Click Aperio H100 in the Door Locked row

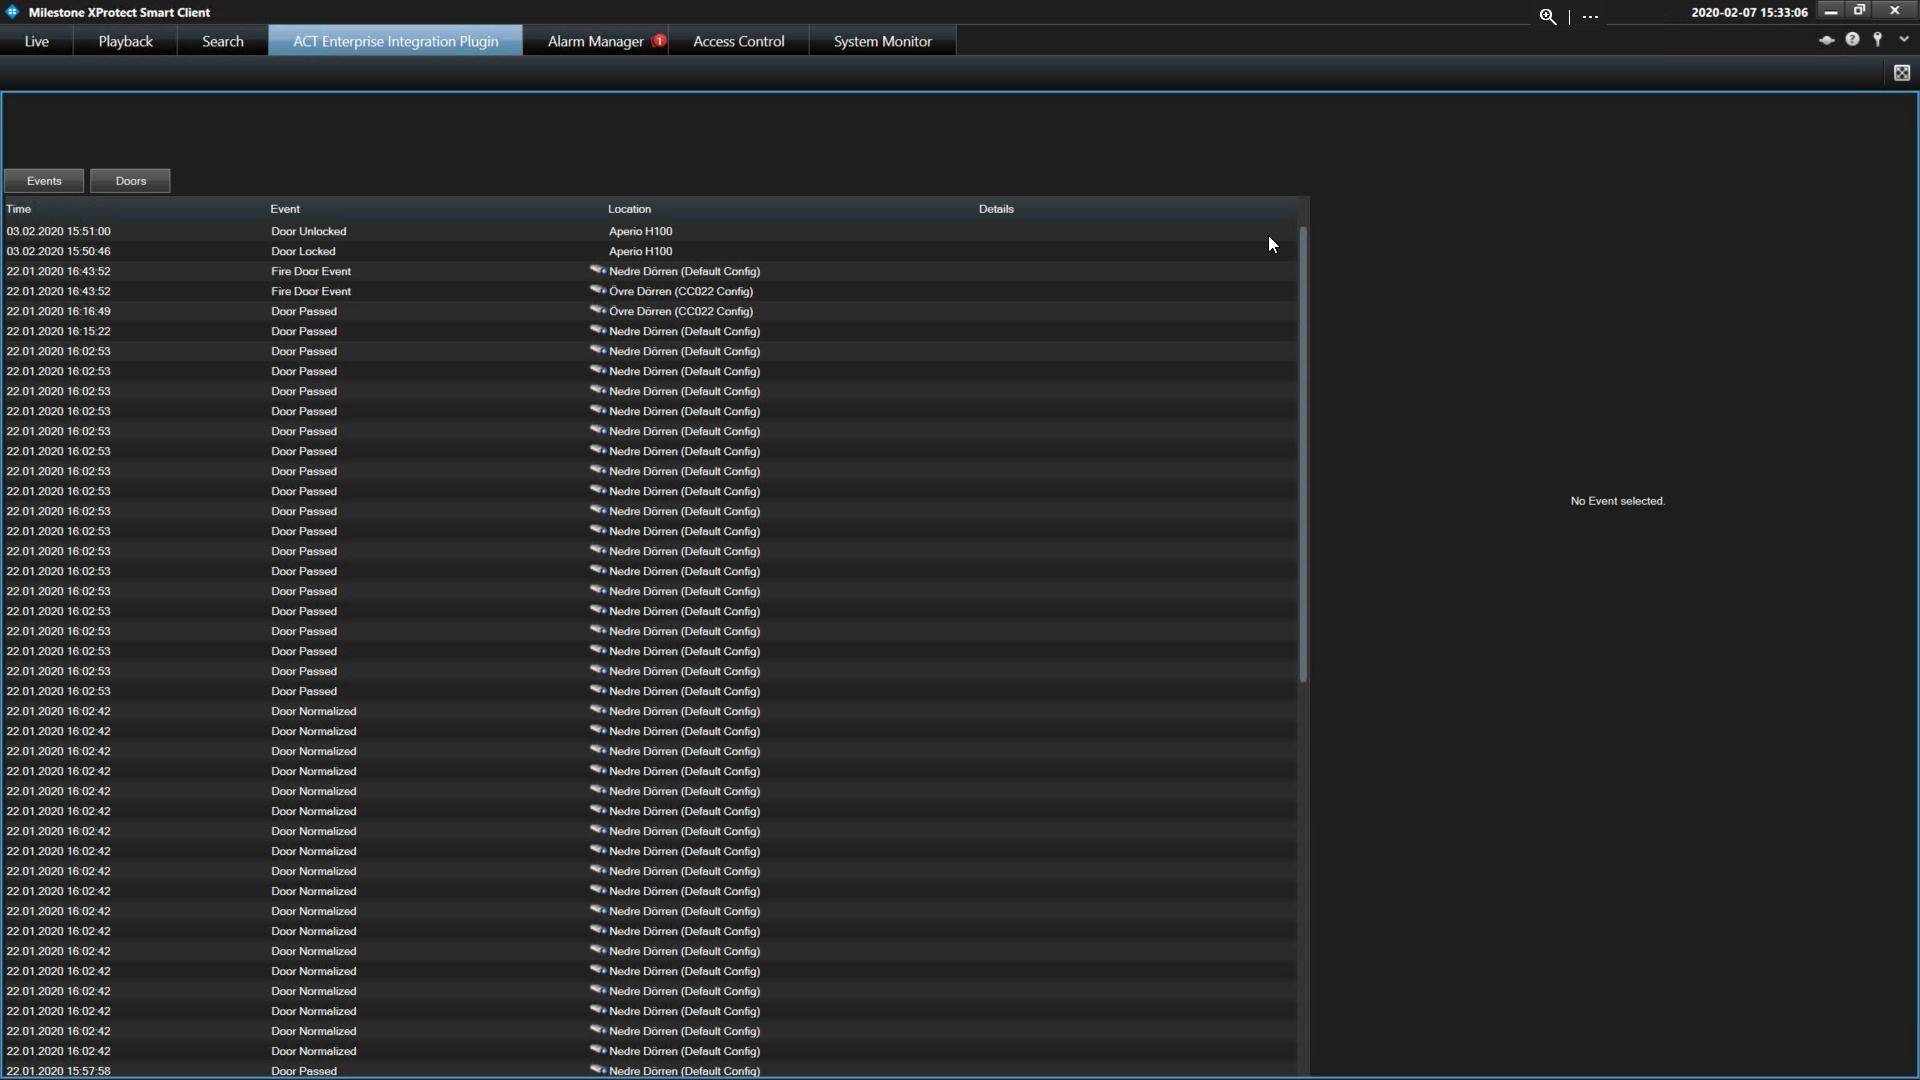click(641, 251)
